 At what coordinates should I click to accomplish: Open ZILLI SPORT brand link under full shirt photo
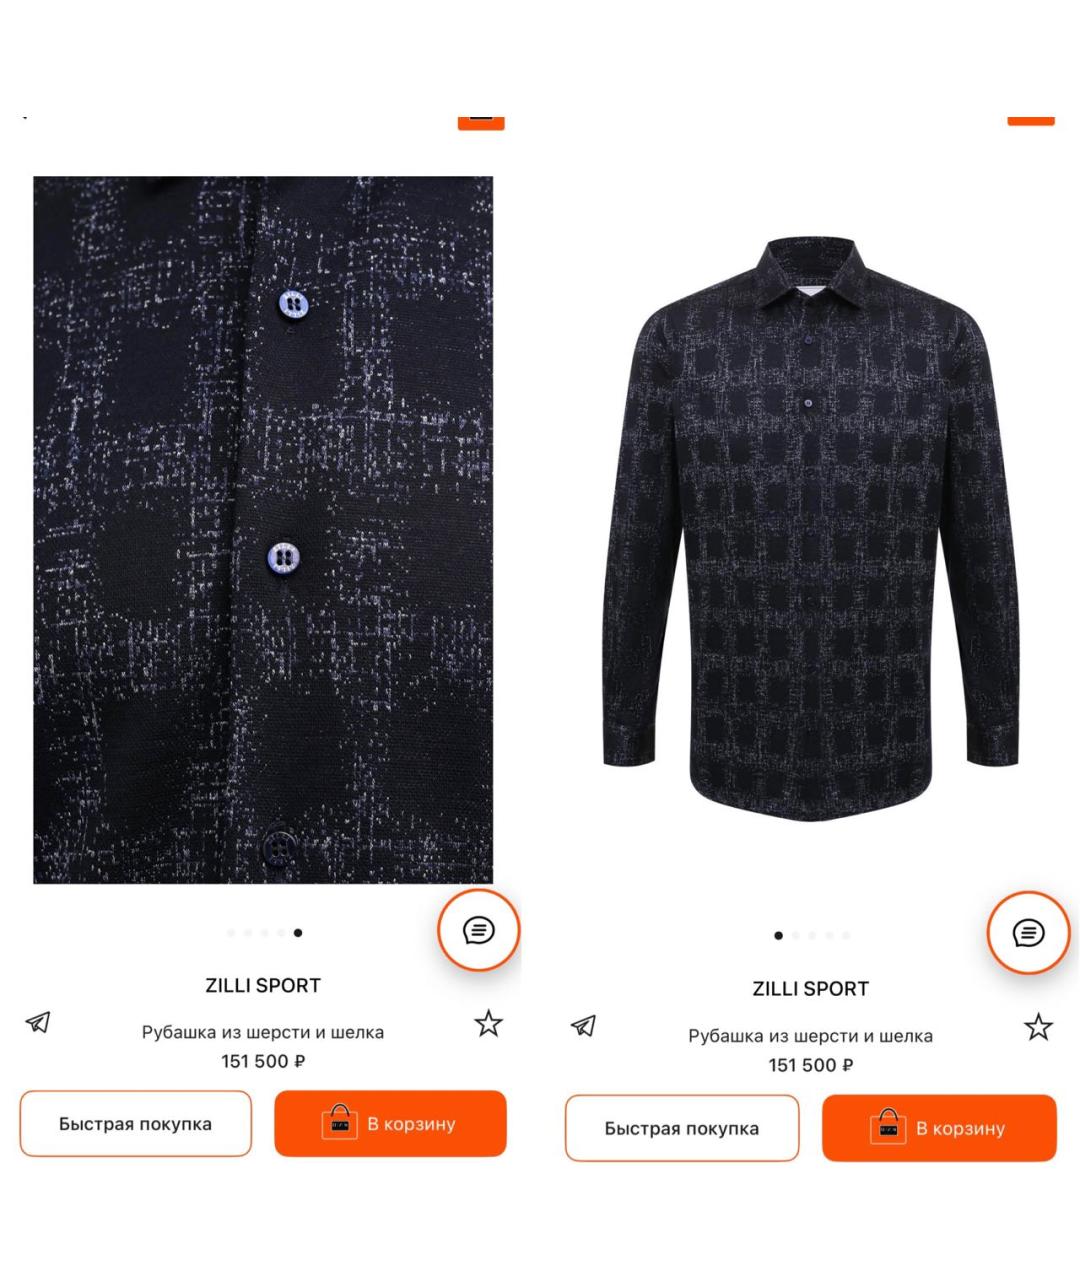pos(810,989)
